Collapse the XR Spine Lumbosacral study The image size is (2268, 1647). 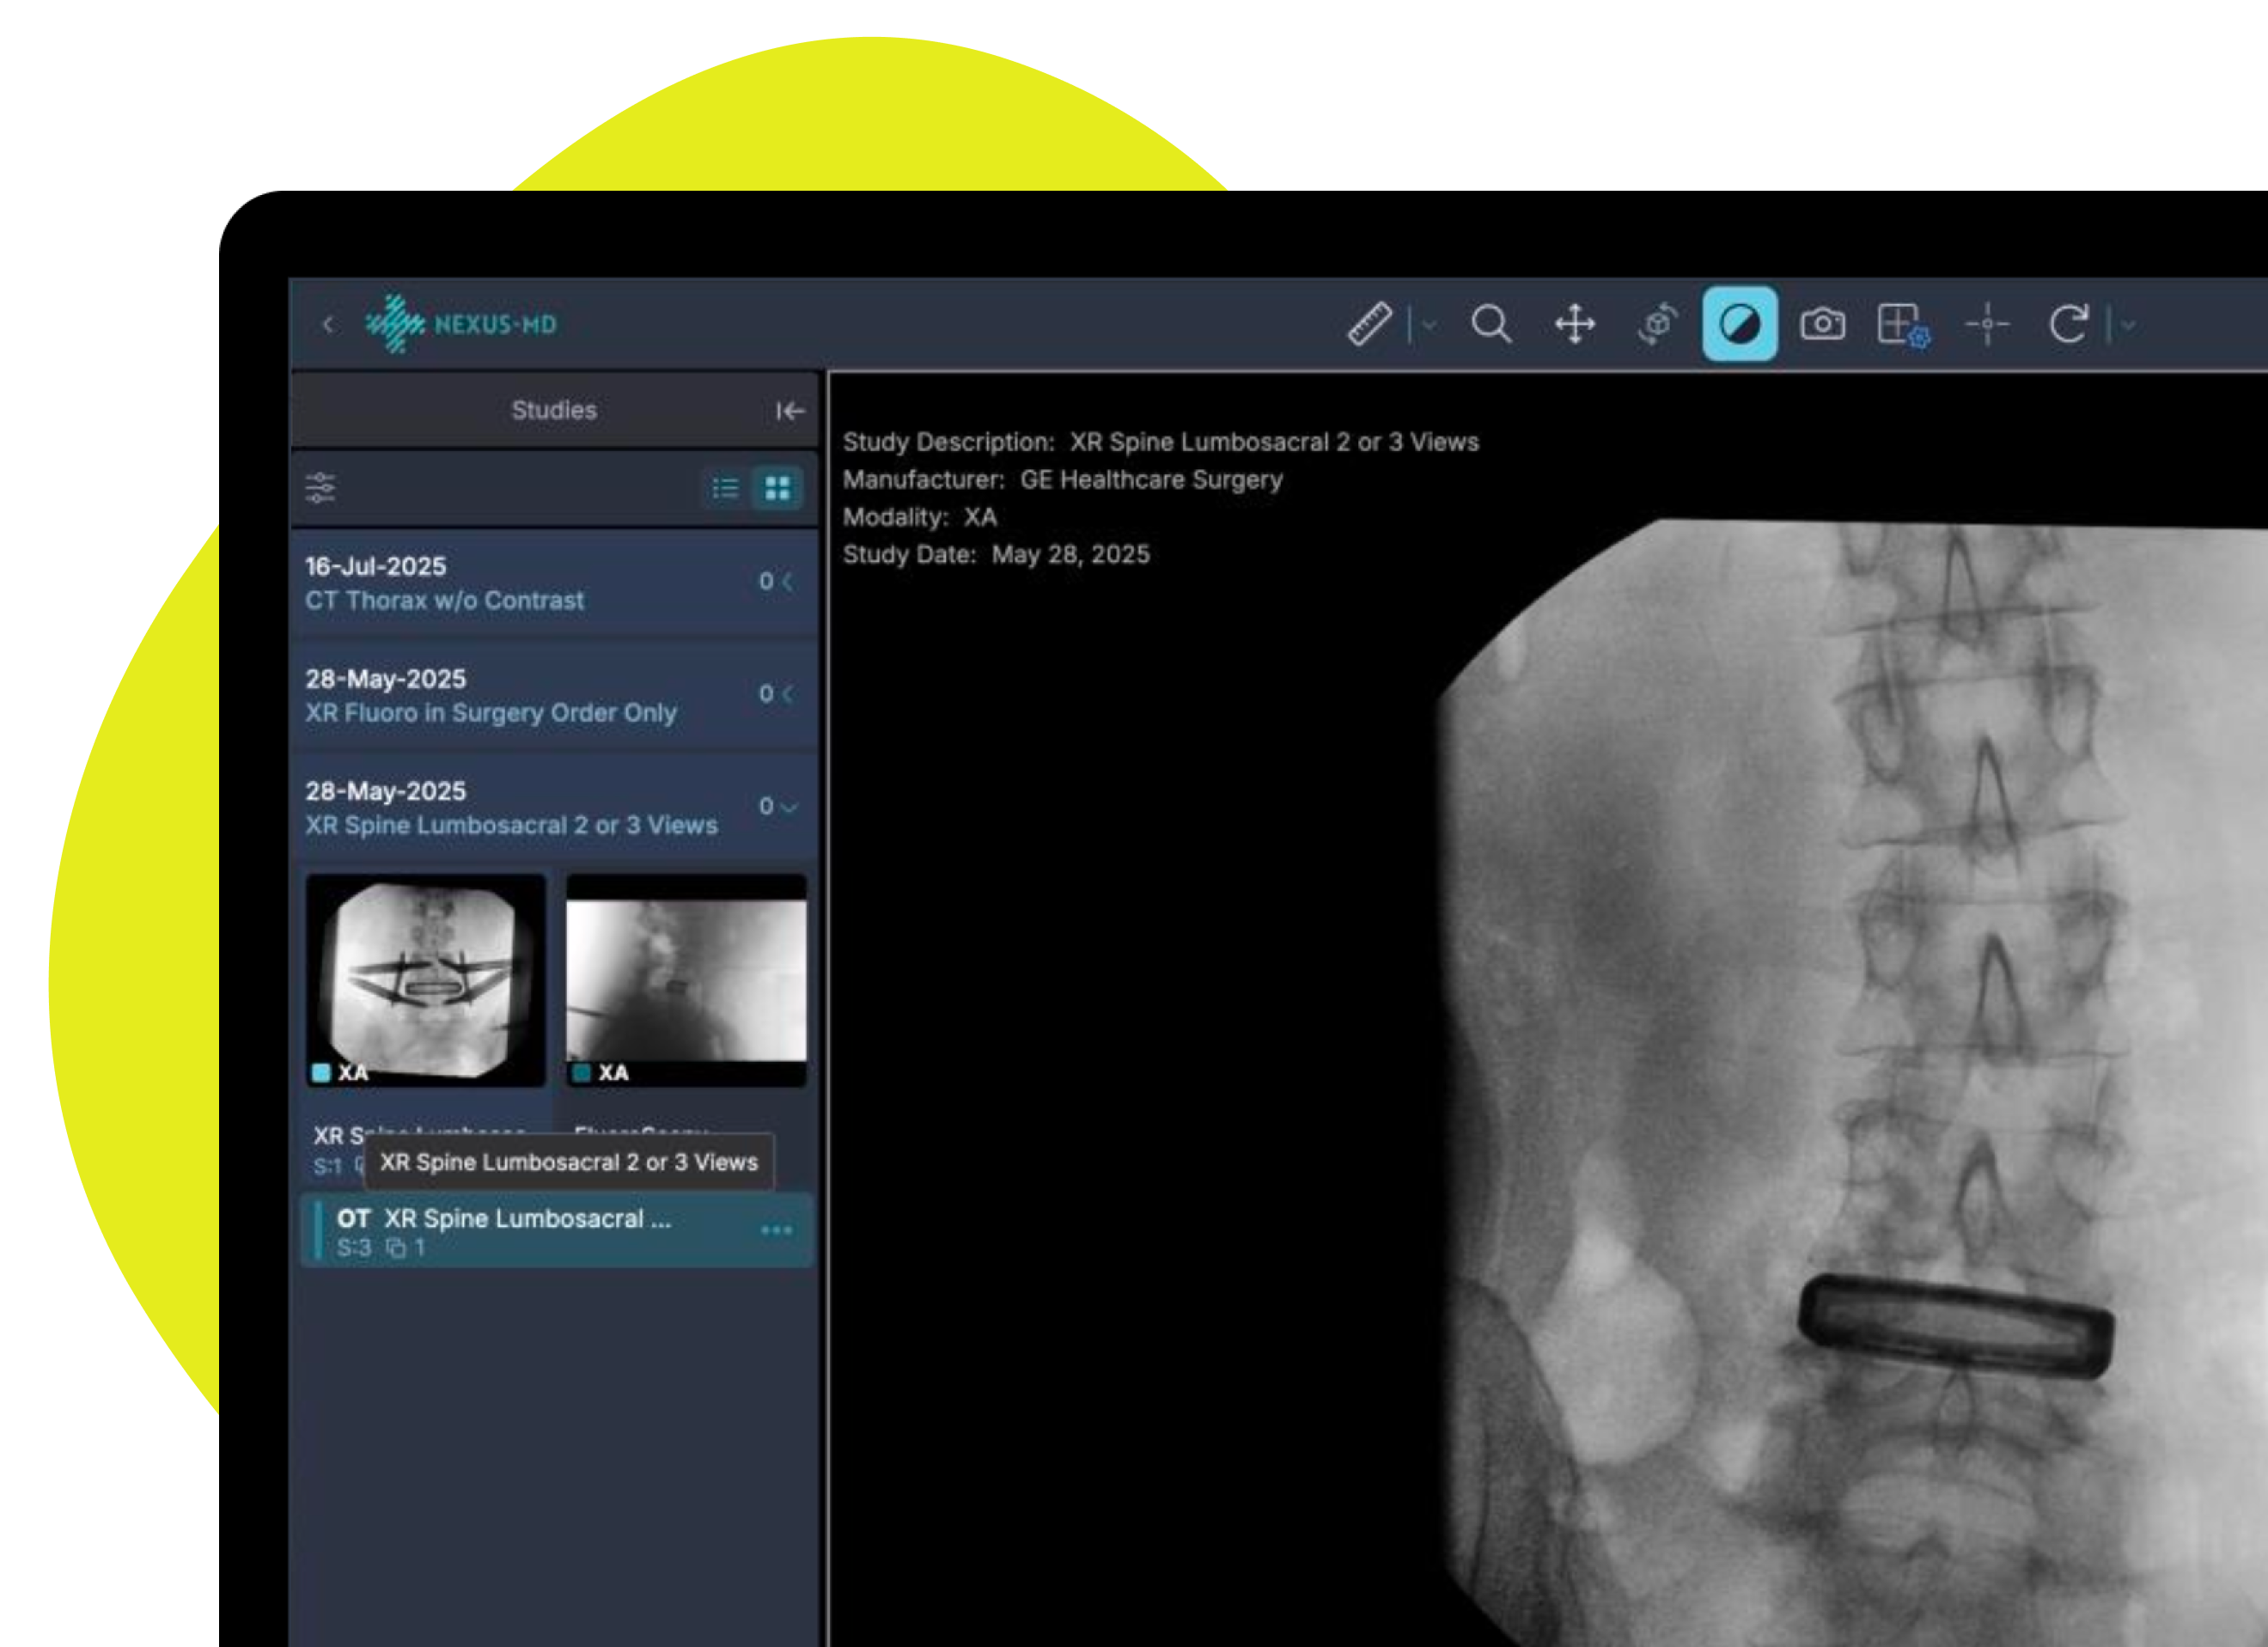tap(789, 806)
